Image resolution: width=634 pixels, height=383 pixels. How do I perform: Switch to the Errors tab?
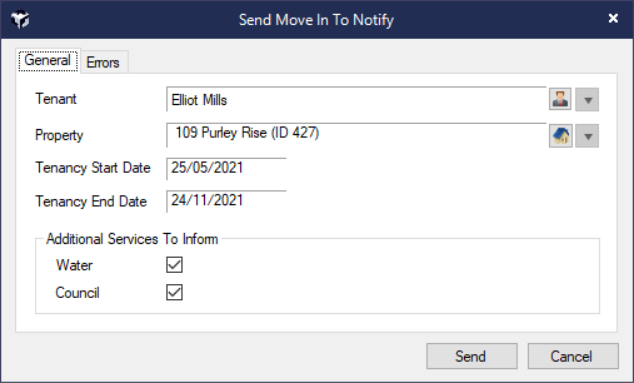click(x=104, y=62)
